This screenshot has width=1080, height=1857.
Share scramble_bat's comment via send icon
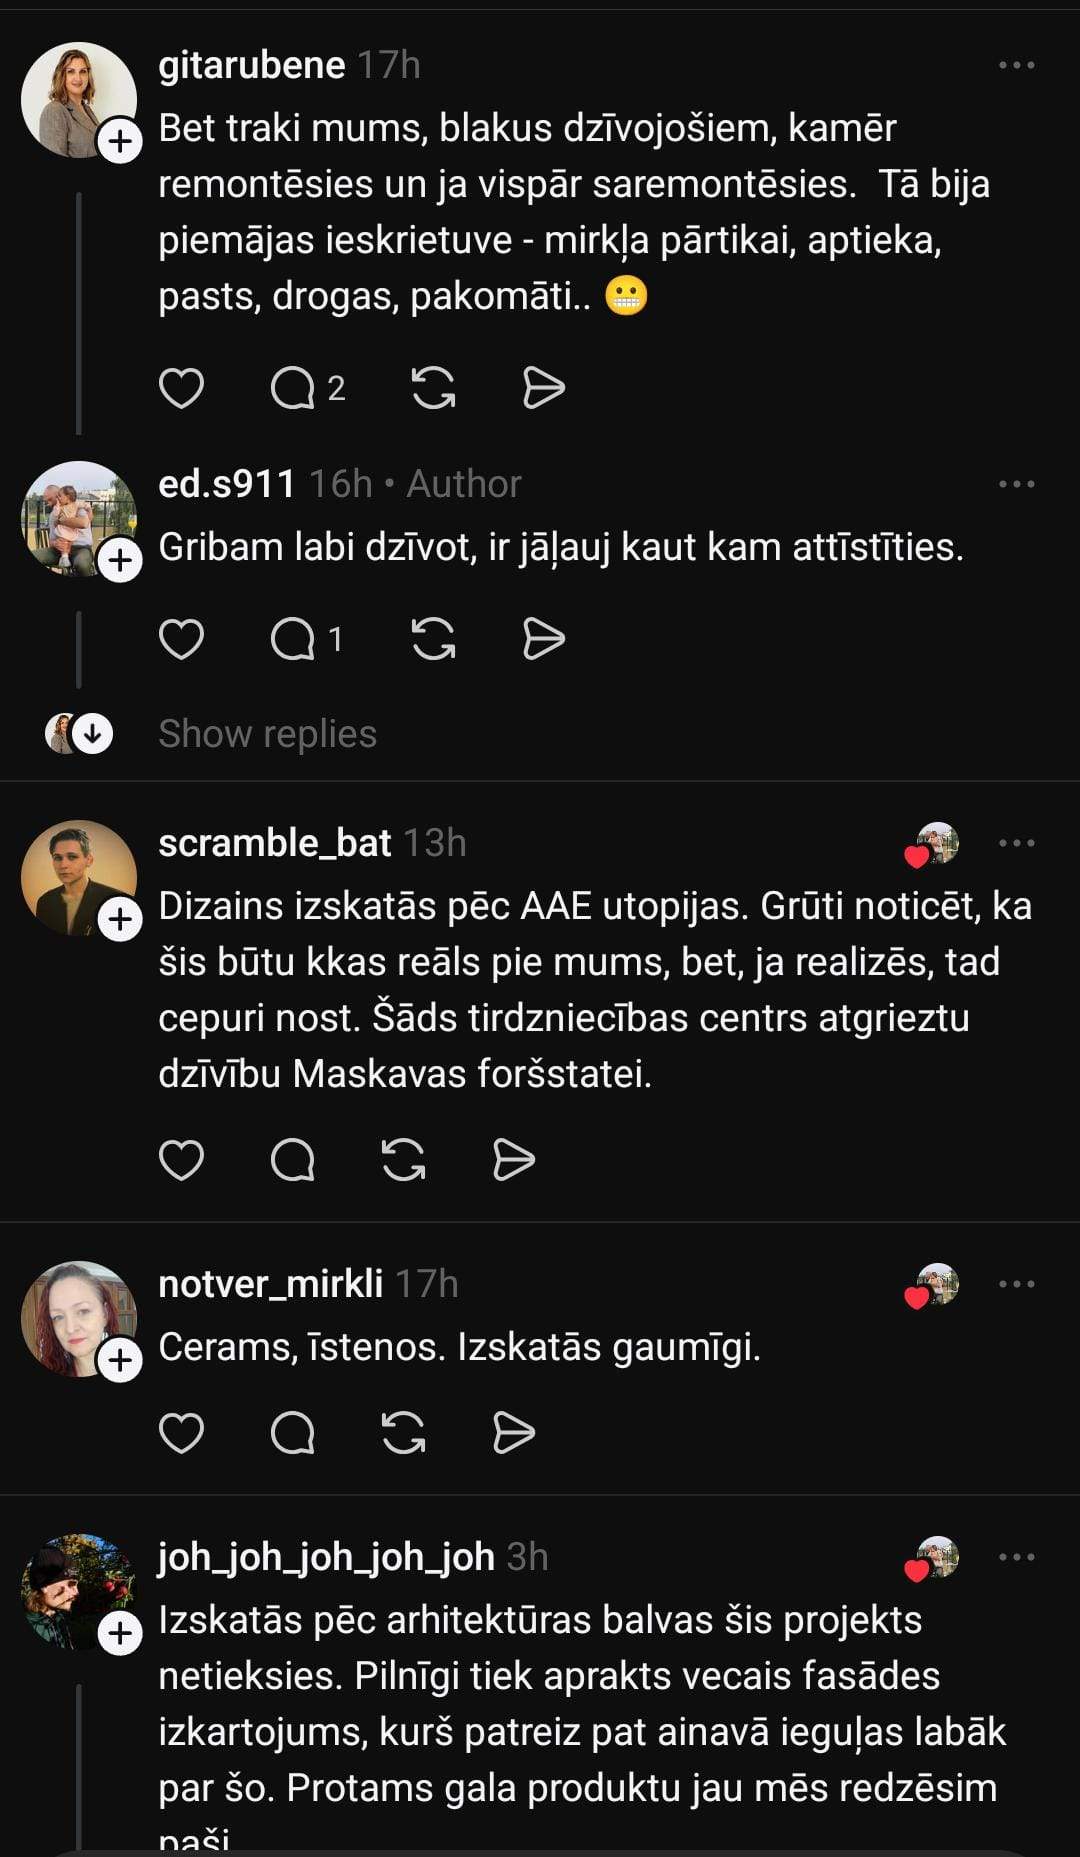tap(514, 1160)
